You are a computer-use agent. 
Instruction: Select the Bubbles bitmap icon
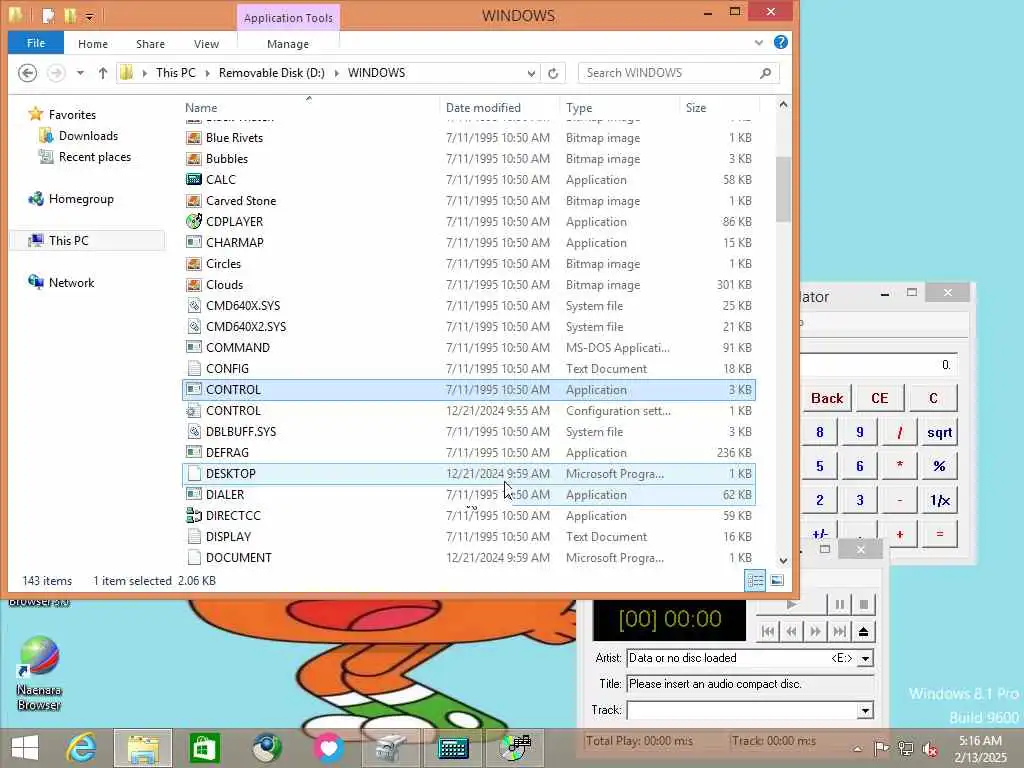click(193, 159)
